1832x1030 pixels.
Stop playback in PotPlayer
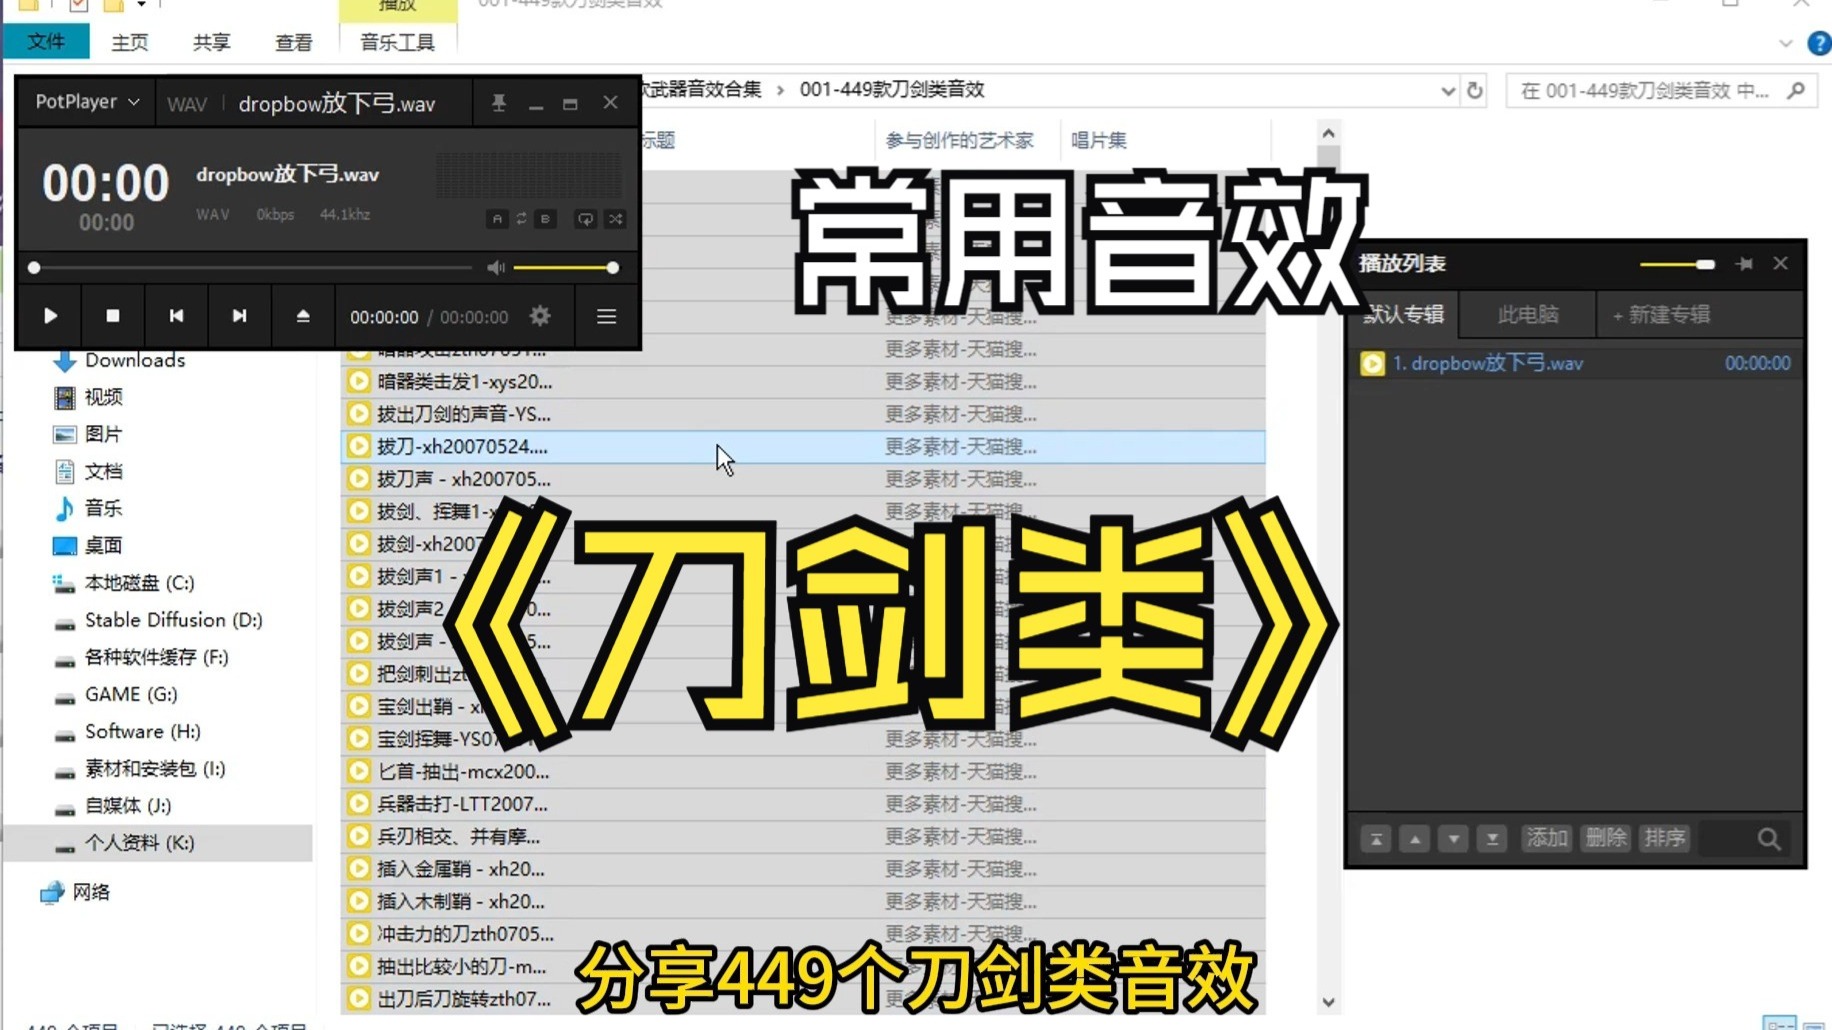click(113, 316)
